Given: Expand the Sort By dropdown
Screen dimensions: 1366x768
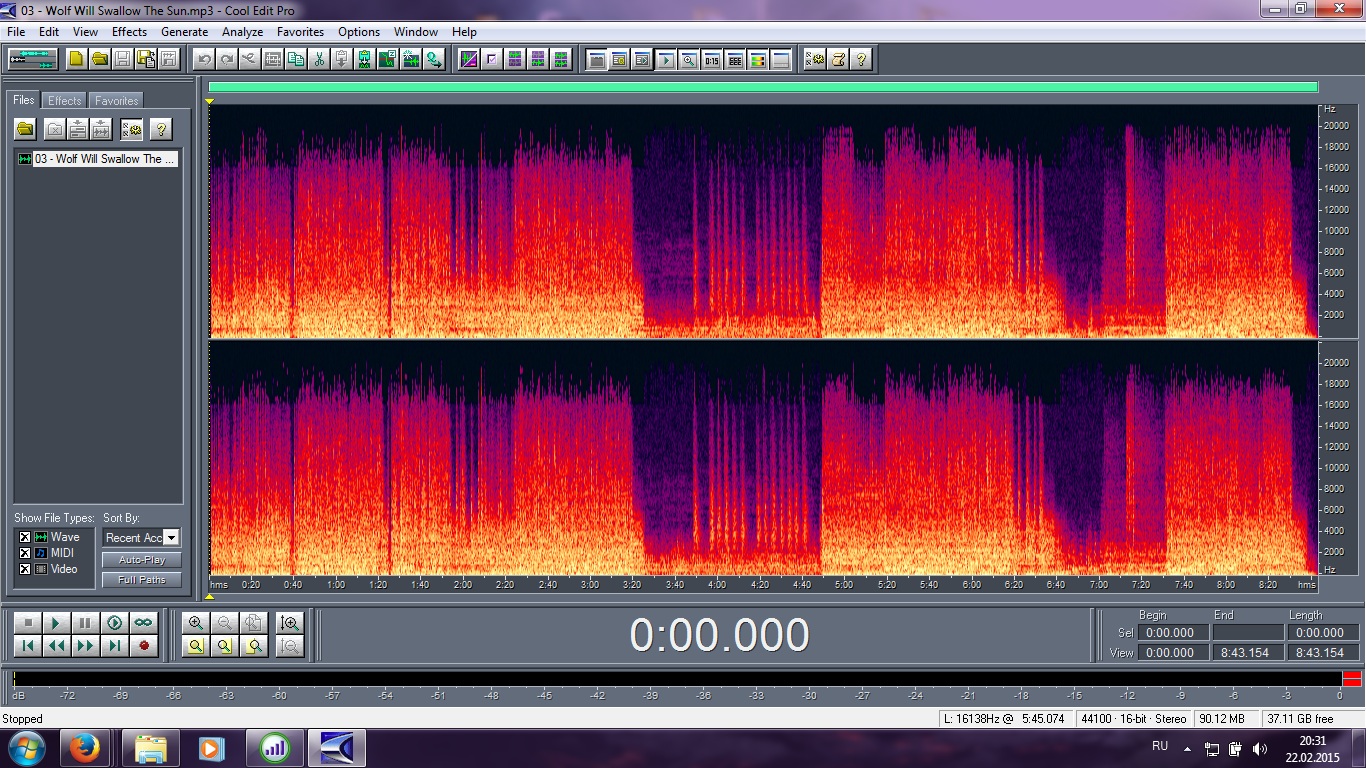Looking at the screenshot, I should [x=171, y=538].
